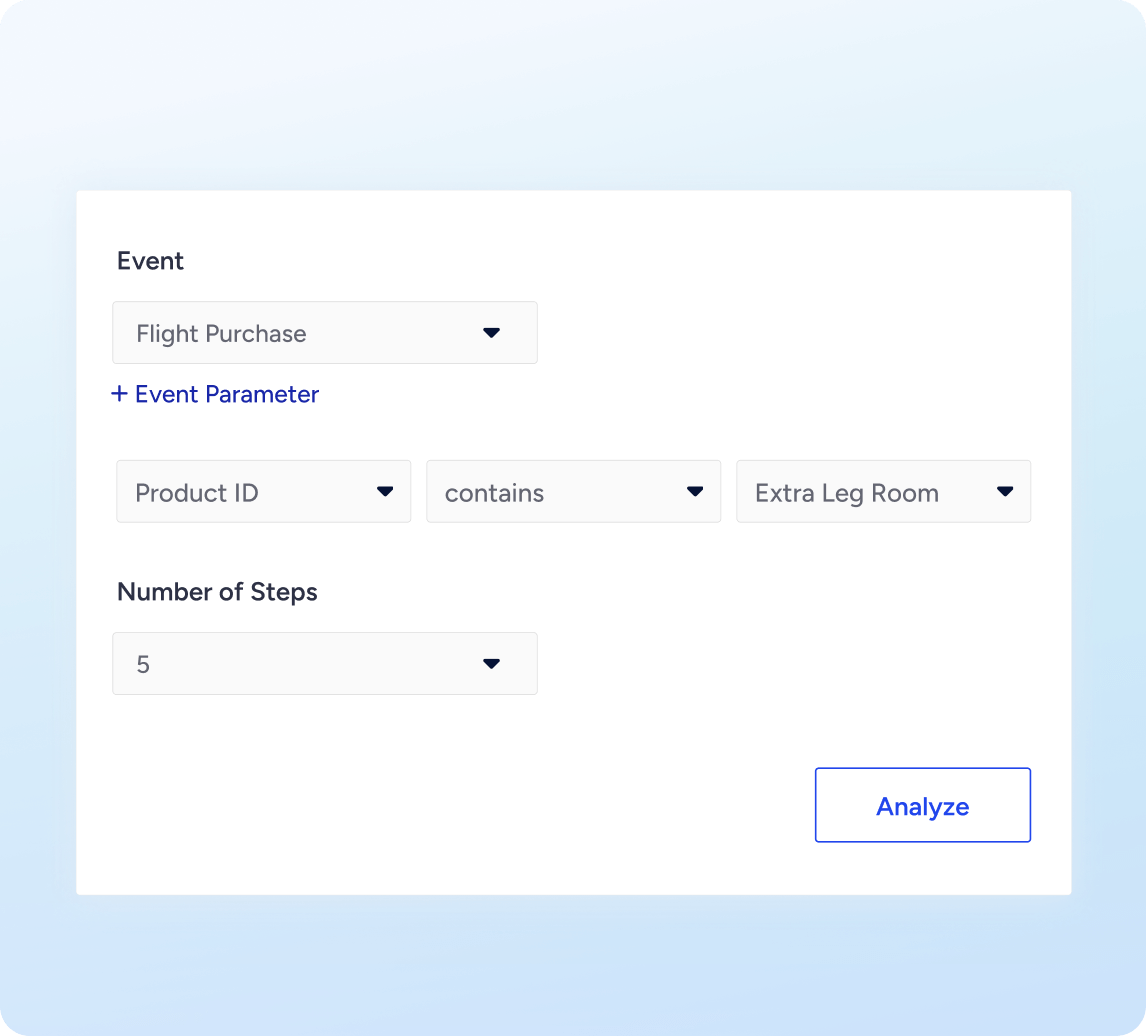Open the 'contains' operator dropdown
This screenshot has width=1146, height=1036.
coord(573,492)
